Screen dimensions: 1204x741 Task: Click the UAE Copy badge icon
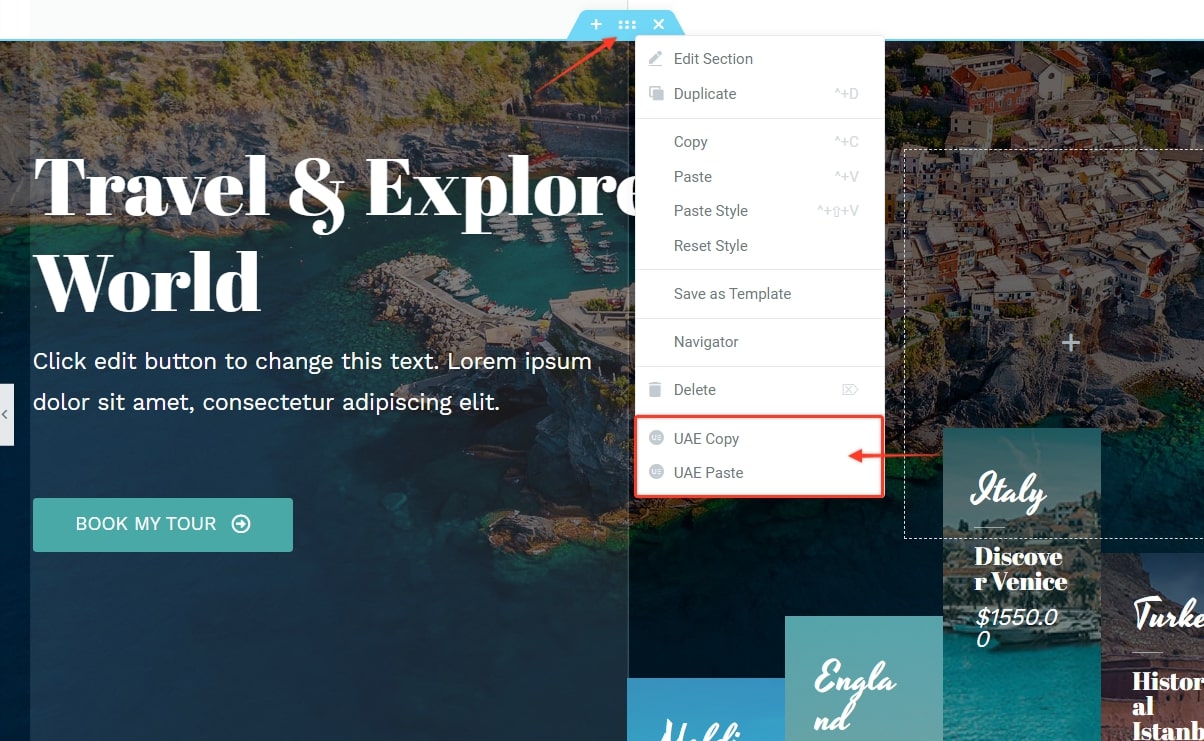coord(656,438)
